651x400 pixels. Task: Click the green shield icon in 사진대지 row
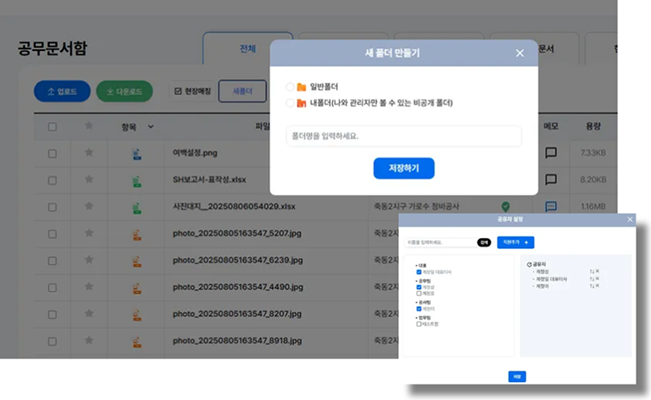pos(506,207)
